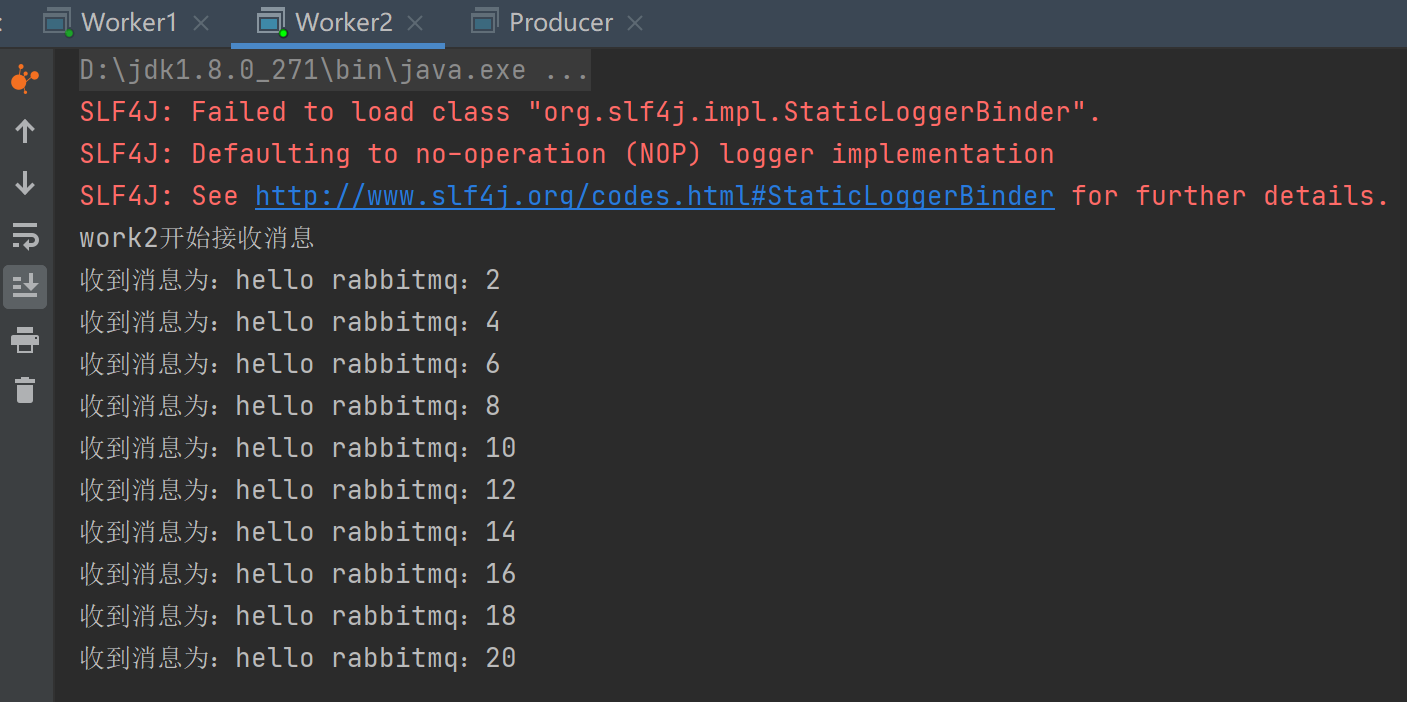This screenshot has width=1407, height=702.
Task: Click the up arrow stack trace icon
Action: click(25, 131)
